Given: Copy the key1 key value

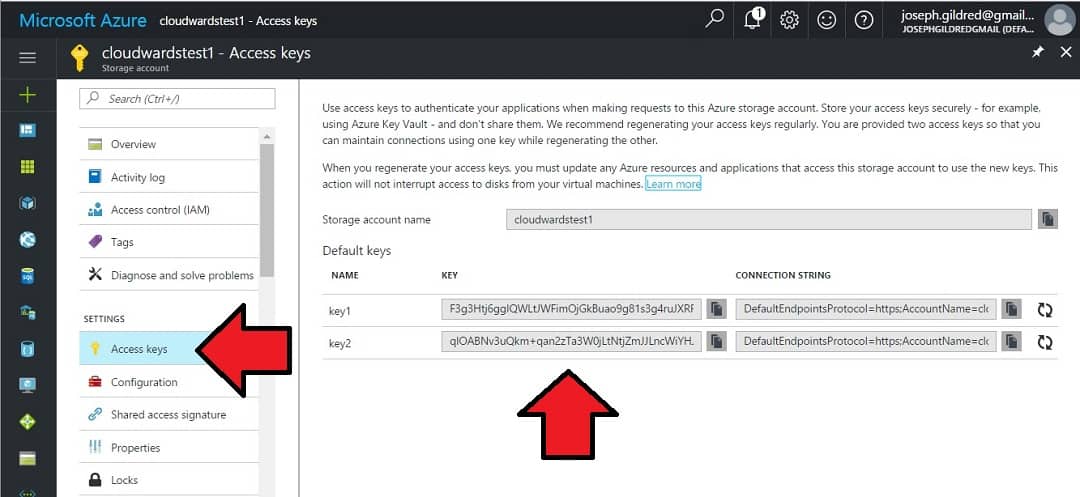Looking at the screenshot, I should point(717,309).
